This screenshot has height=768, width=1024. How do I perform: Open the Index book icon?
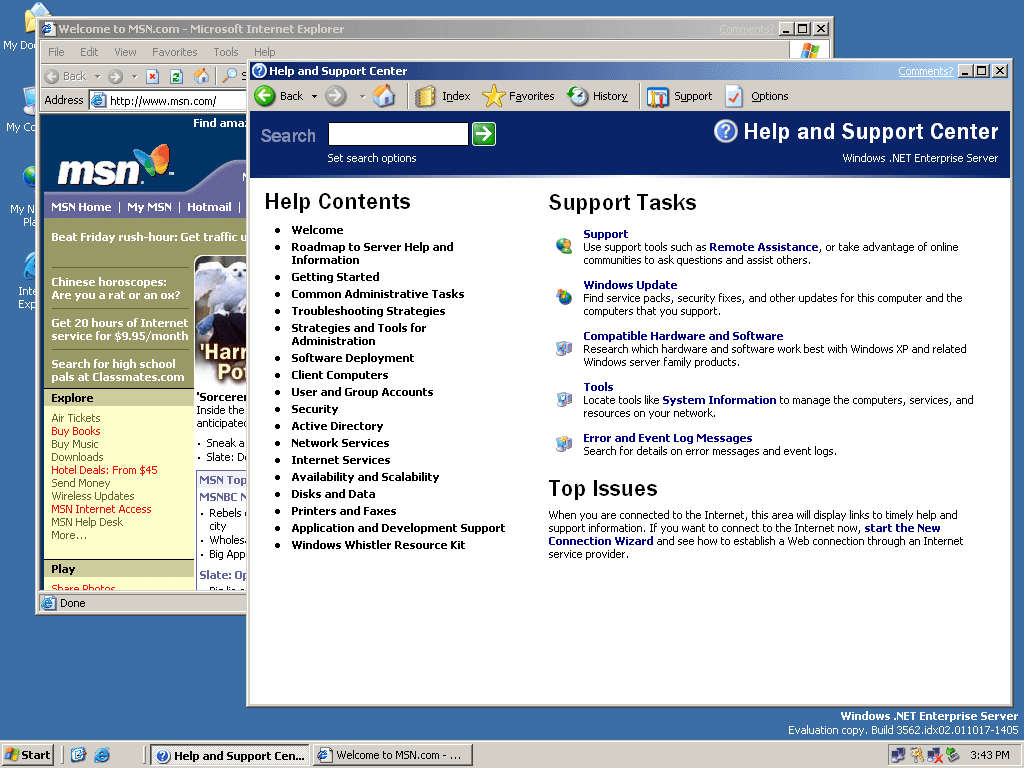point(425,96)
